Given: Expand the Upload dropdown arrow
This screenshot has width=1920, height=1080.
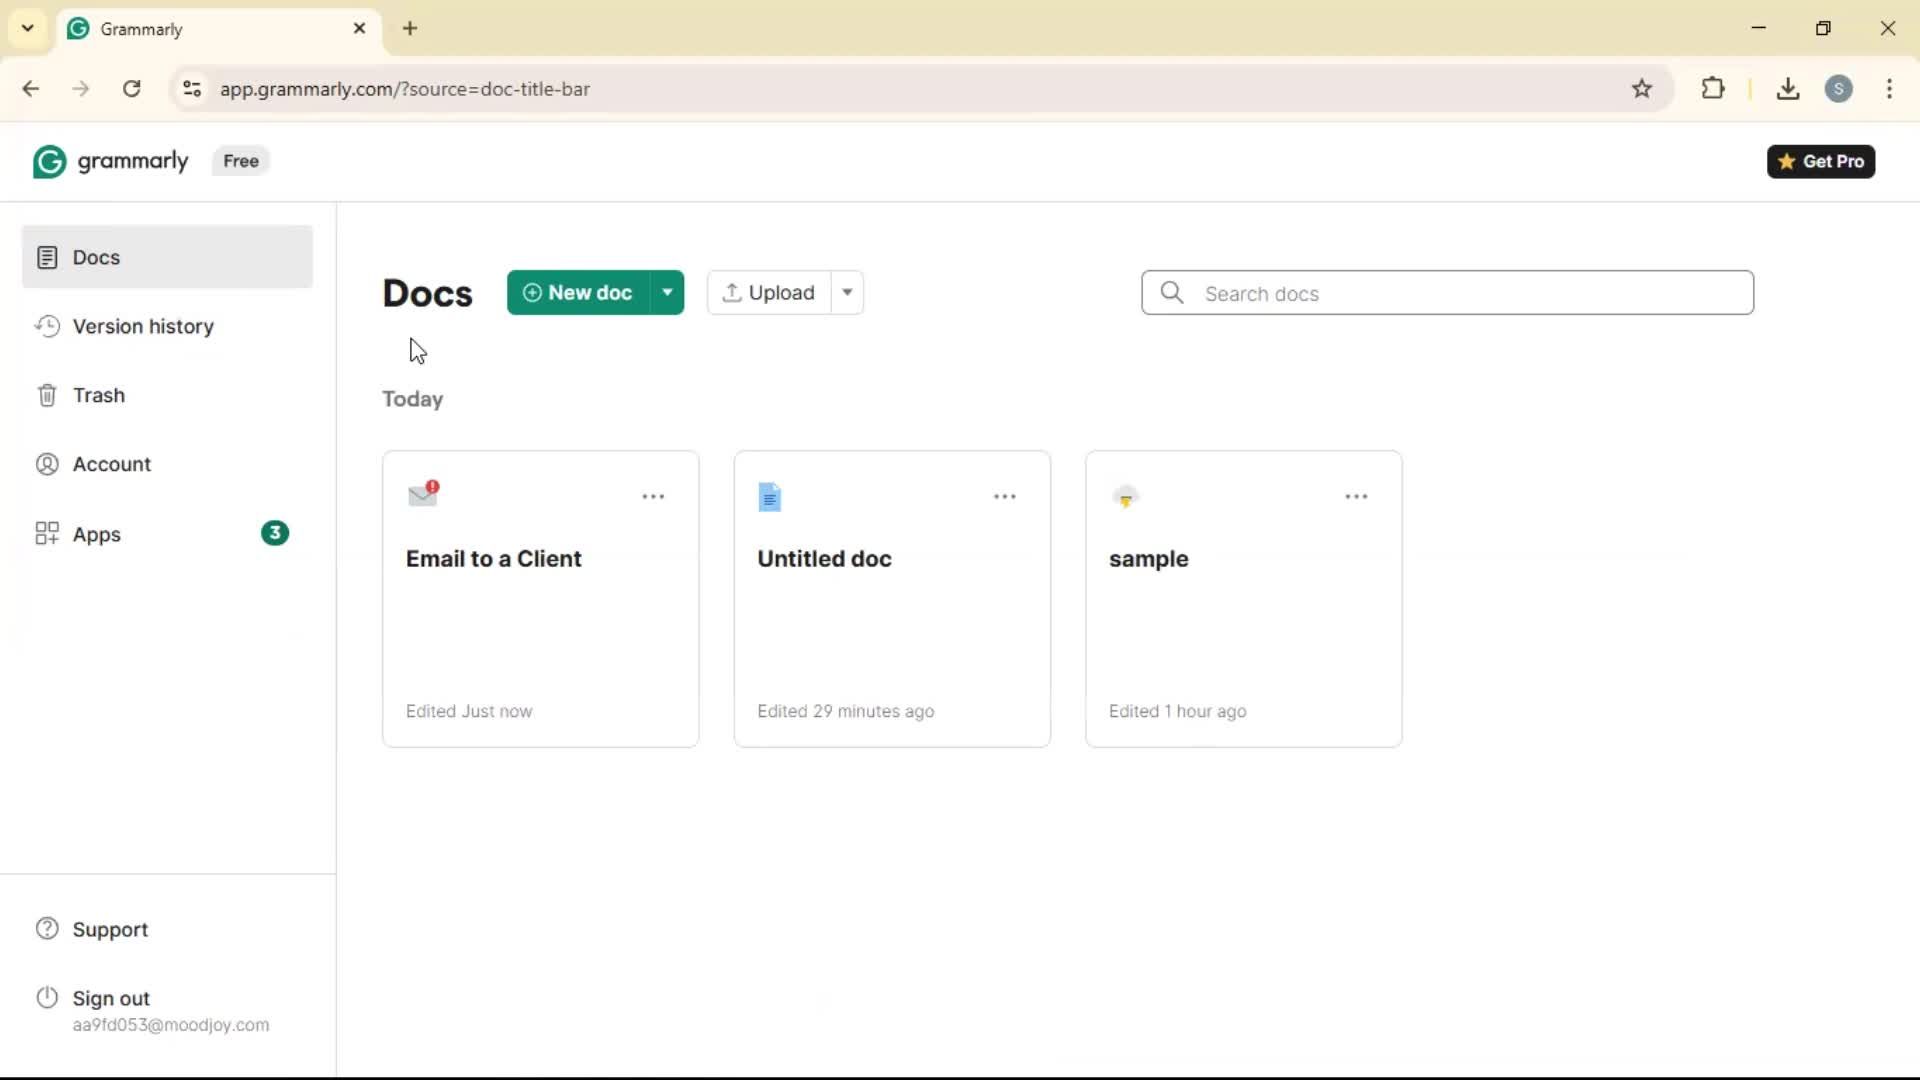Looking at the screenshot, I should 847,292.
